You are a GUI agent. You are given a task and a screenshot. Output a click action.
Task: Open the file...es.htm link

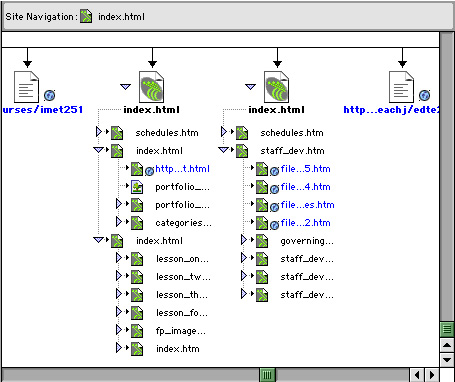pyautogui.click(x=307, y=205)
